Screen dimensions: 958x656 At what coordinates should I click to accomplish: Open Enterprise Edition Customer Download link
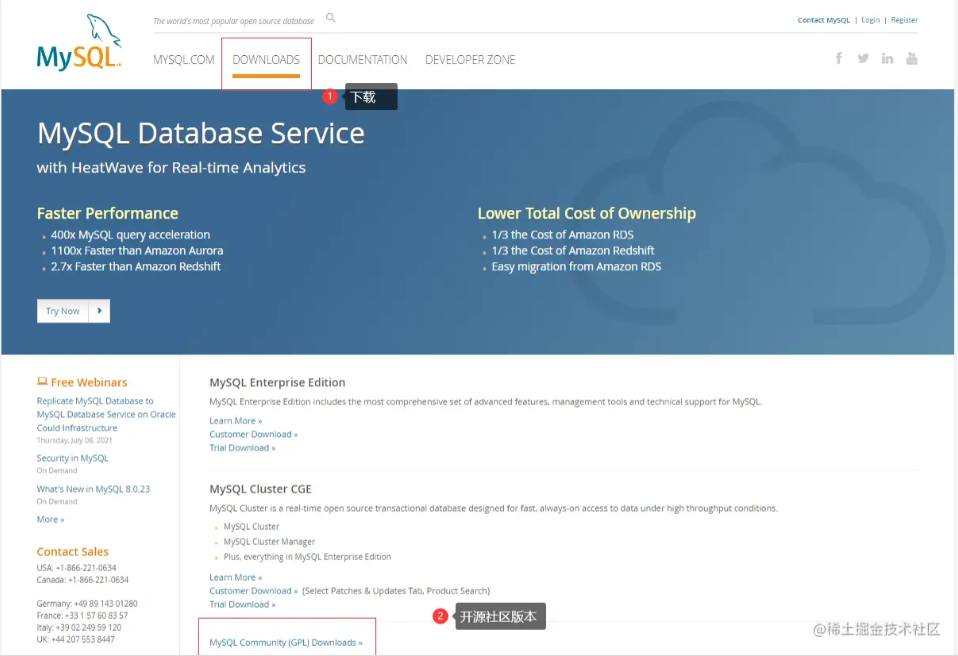253,434
